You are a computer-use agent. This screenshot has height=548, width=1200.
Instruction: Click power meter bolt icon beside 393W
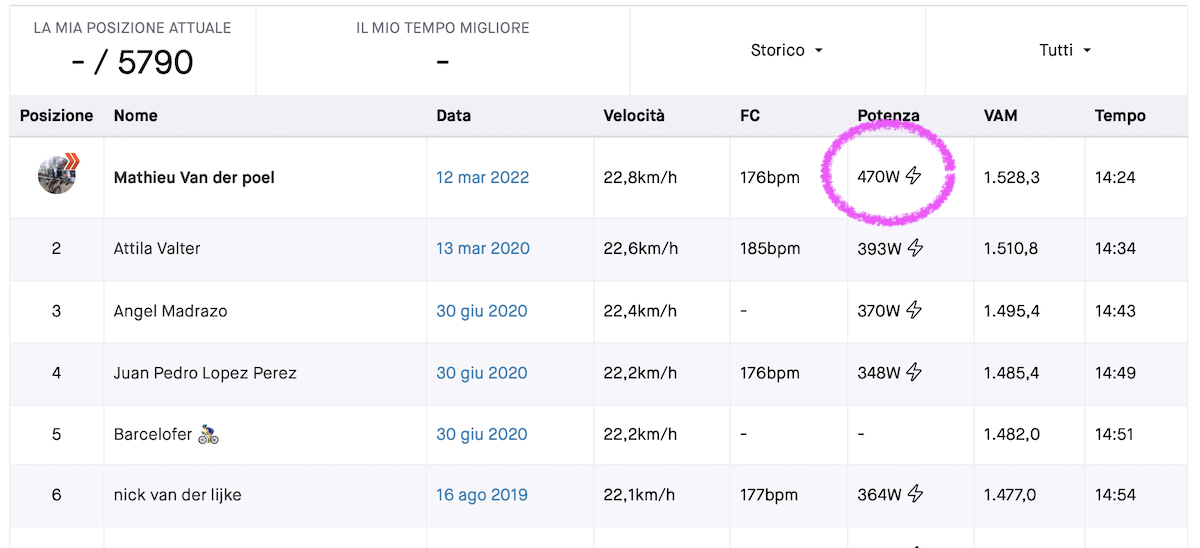point(915,248)
